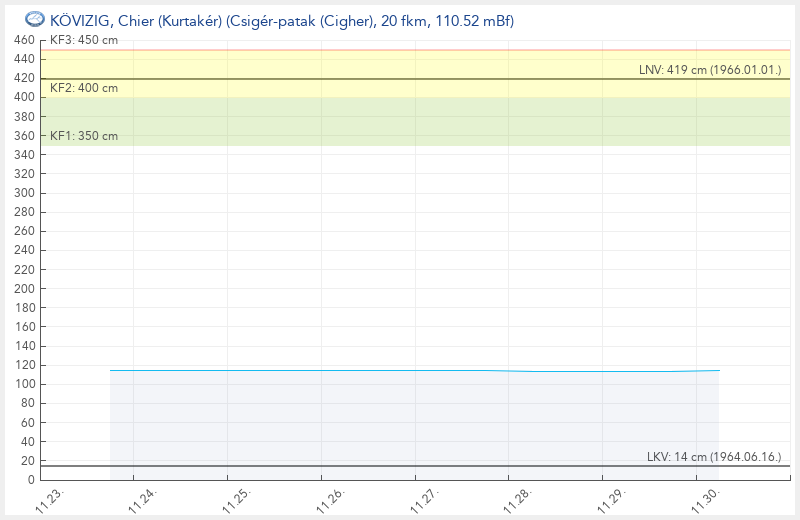This screenshot has width=800, height=520.
Task: Click the blue water level line
Action: point(400,371)
